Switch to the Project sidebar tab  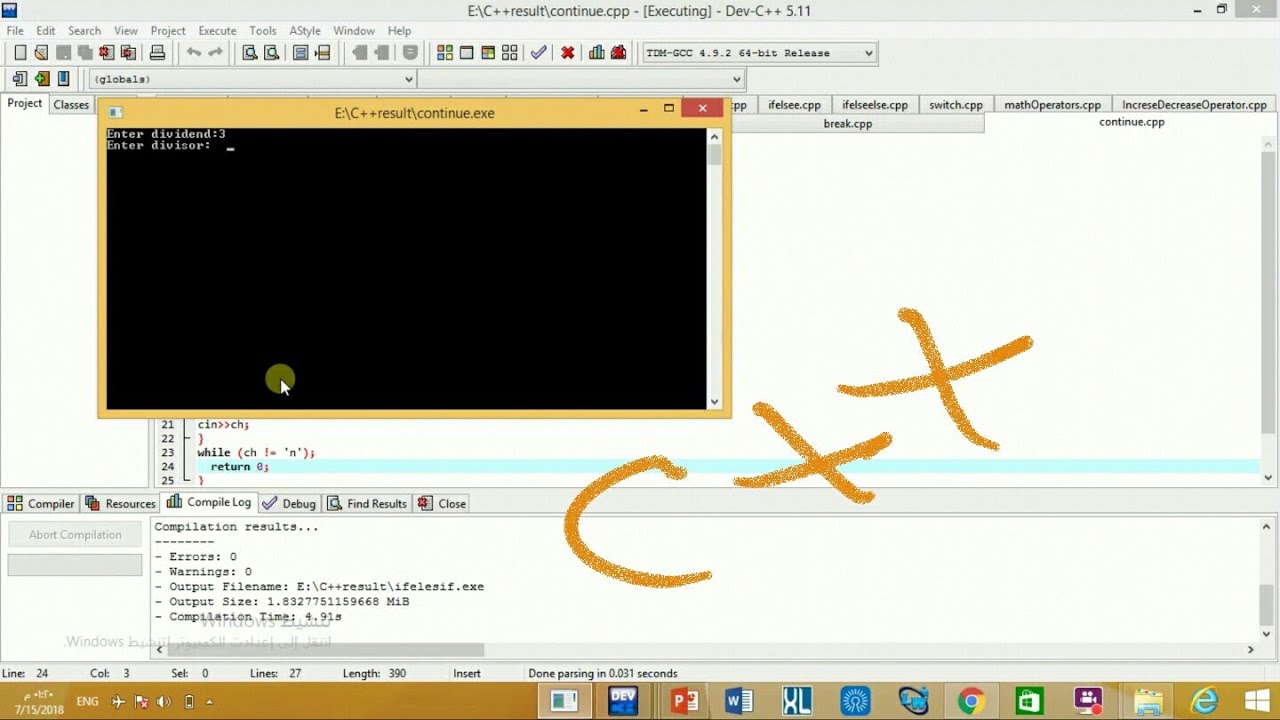click(25, 104)
